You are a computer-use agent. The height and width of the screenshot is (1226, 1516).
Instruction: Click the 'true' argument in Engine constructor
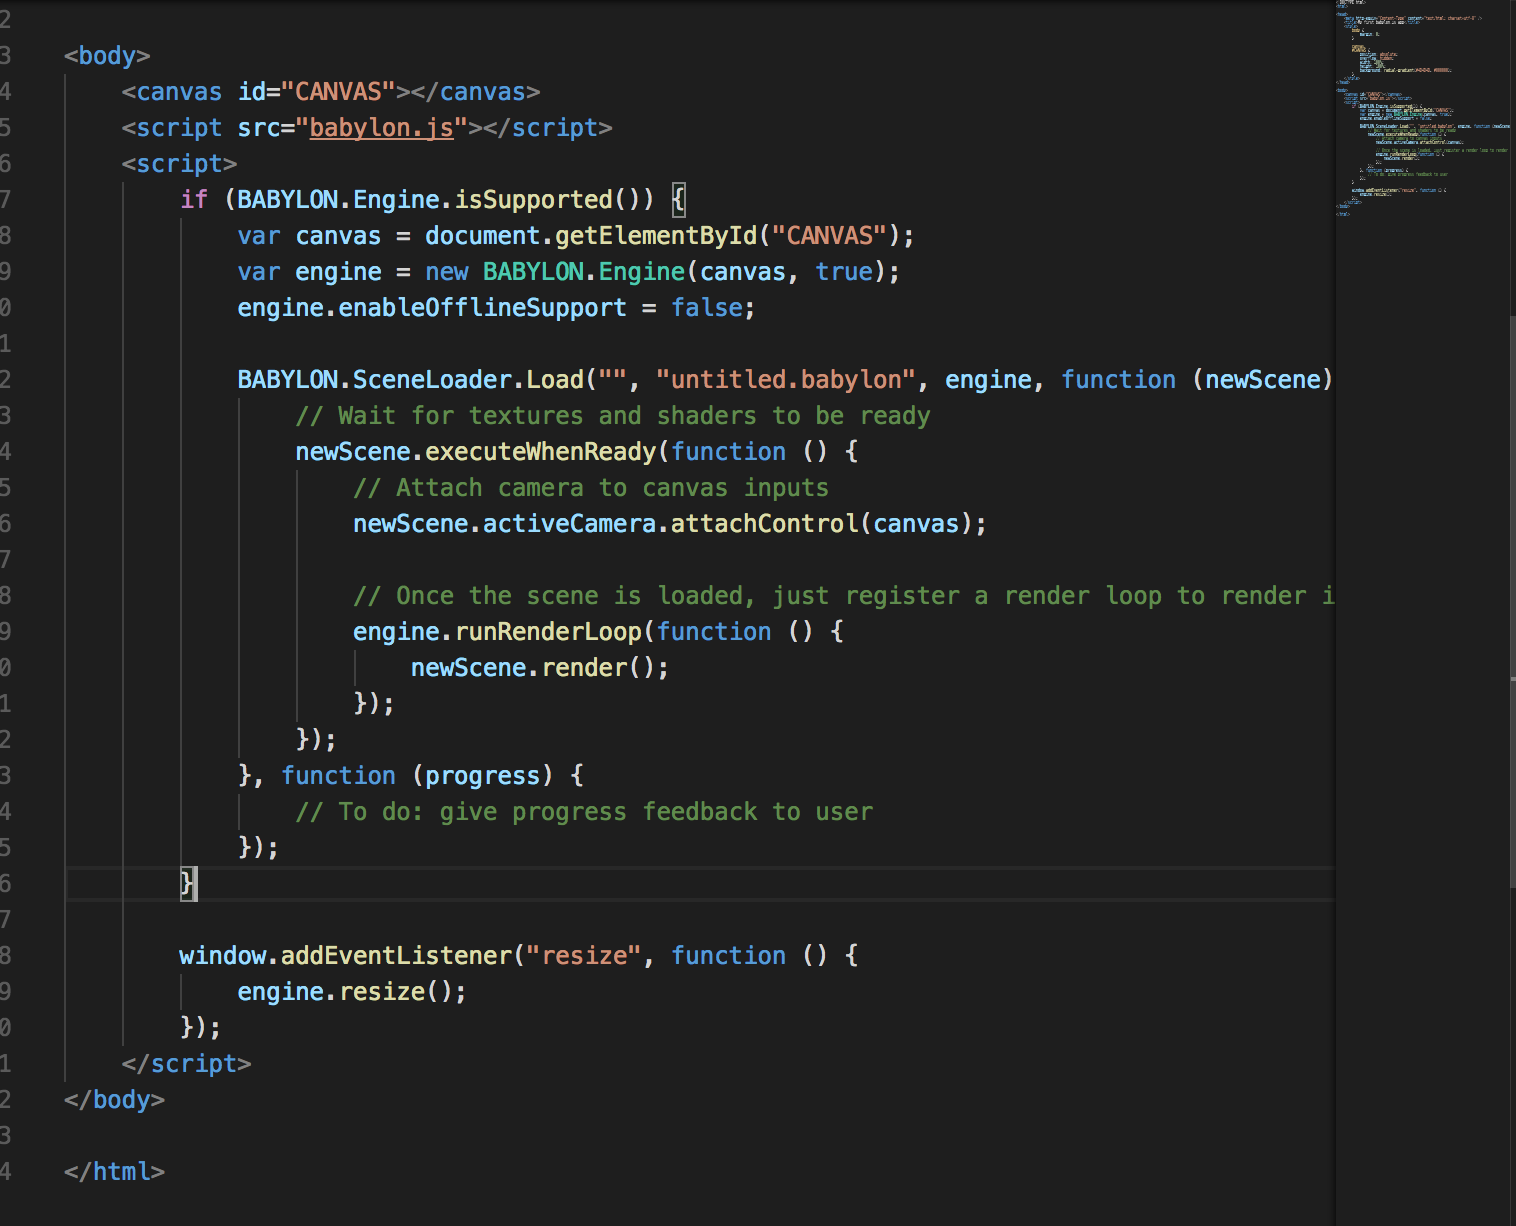coord(844,272)
